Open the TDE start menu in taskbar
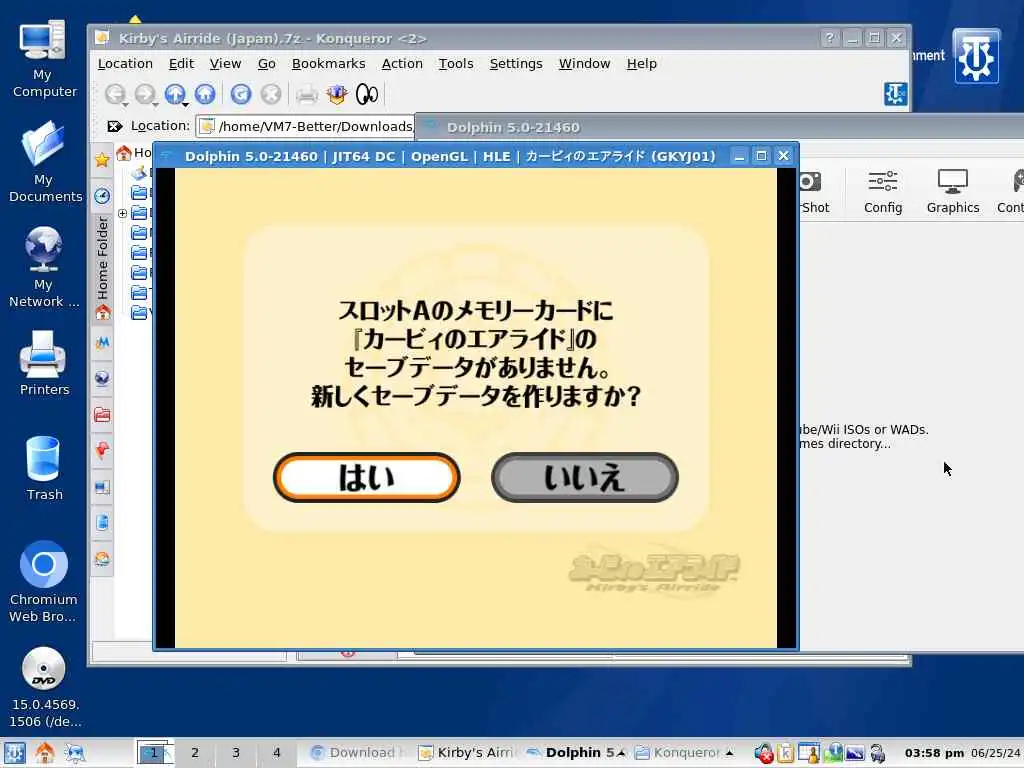 (x=14, y=753)
